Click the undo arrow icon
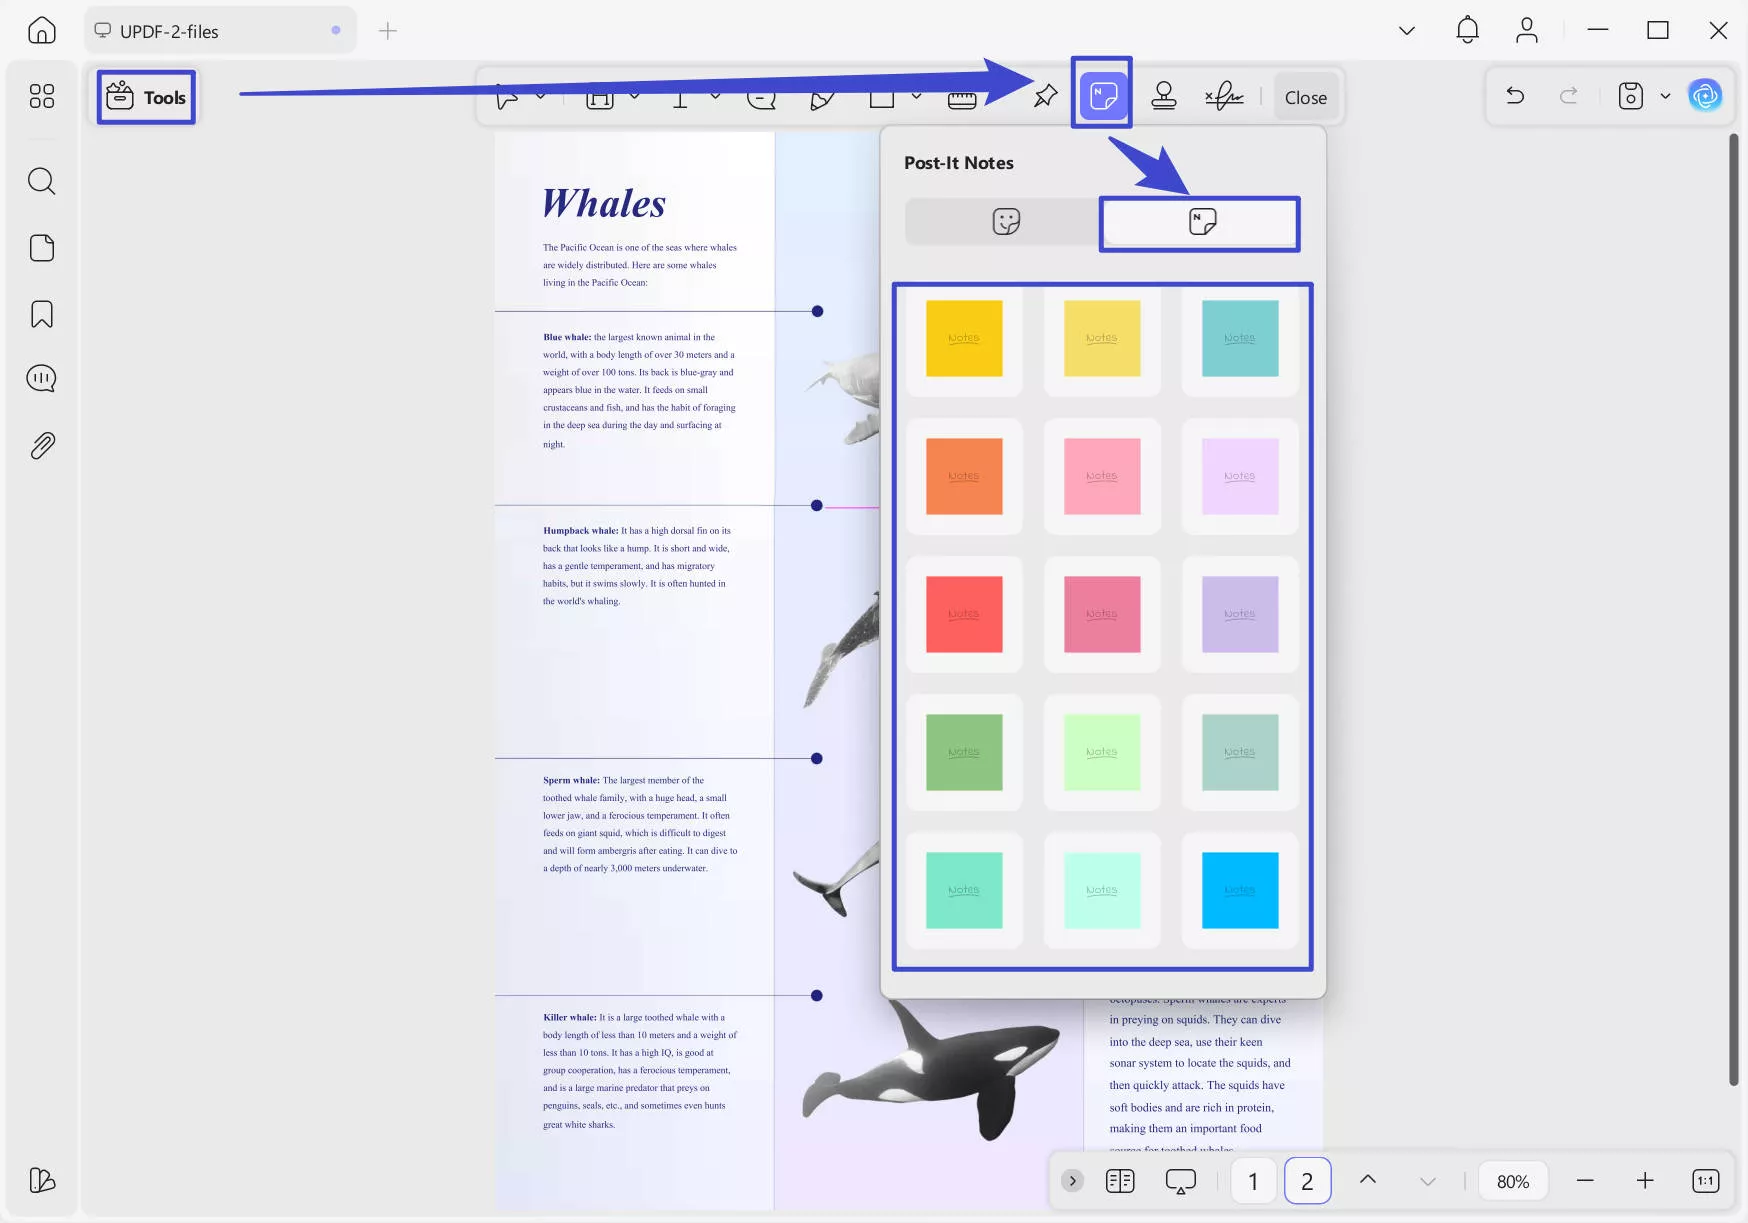Viewport: 1748px width, 1223px height. click(x=1515, y=96)
